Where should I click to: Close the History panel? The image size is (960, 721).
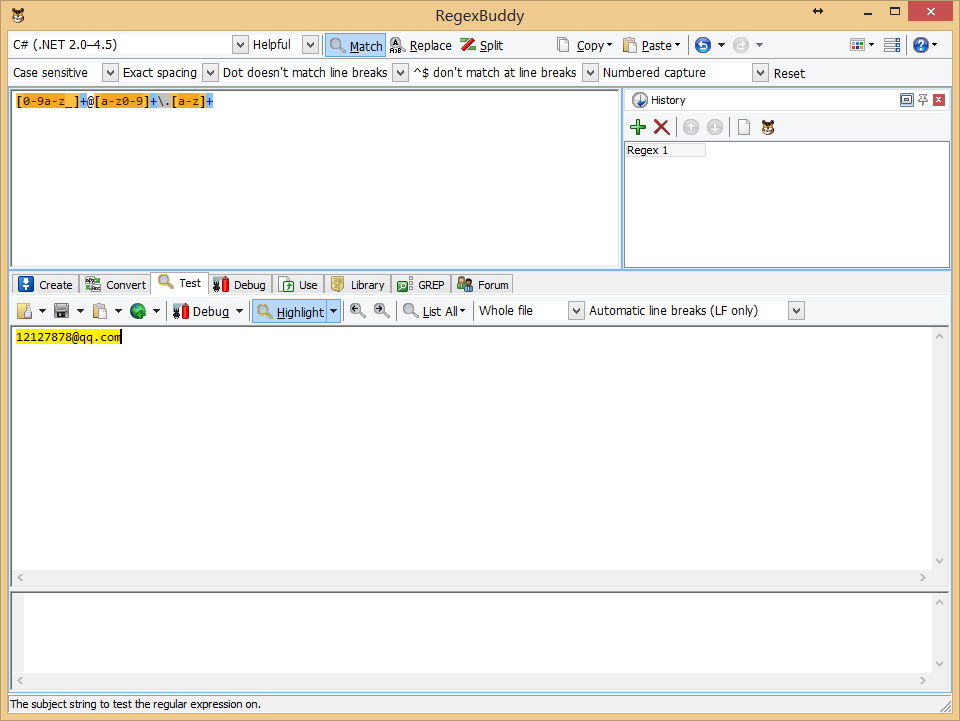coord(939,100)
